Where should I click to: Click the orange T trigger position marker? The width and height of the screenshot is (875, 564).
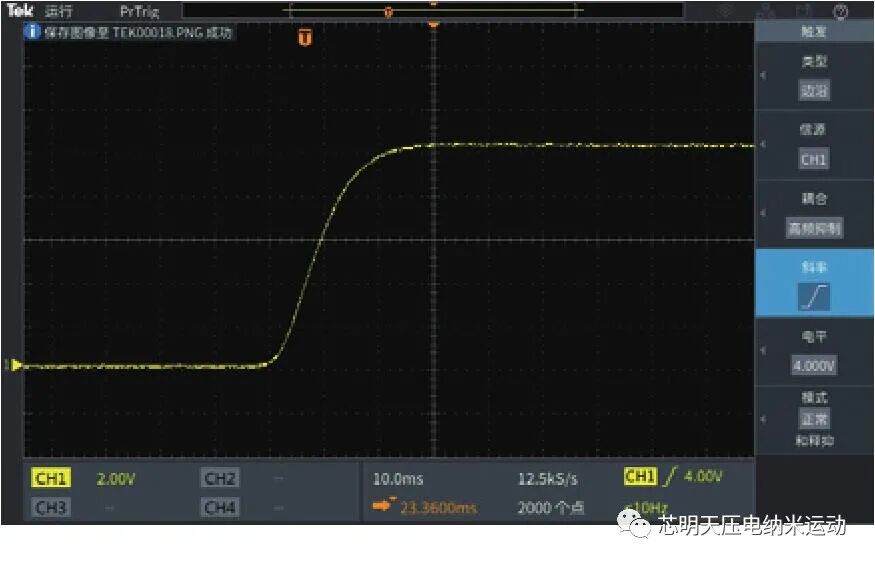(305, 37)
